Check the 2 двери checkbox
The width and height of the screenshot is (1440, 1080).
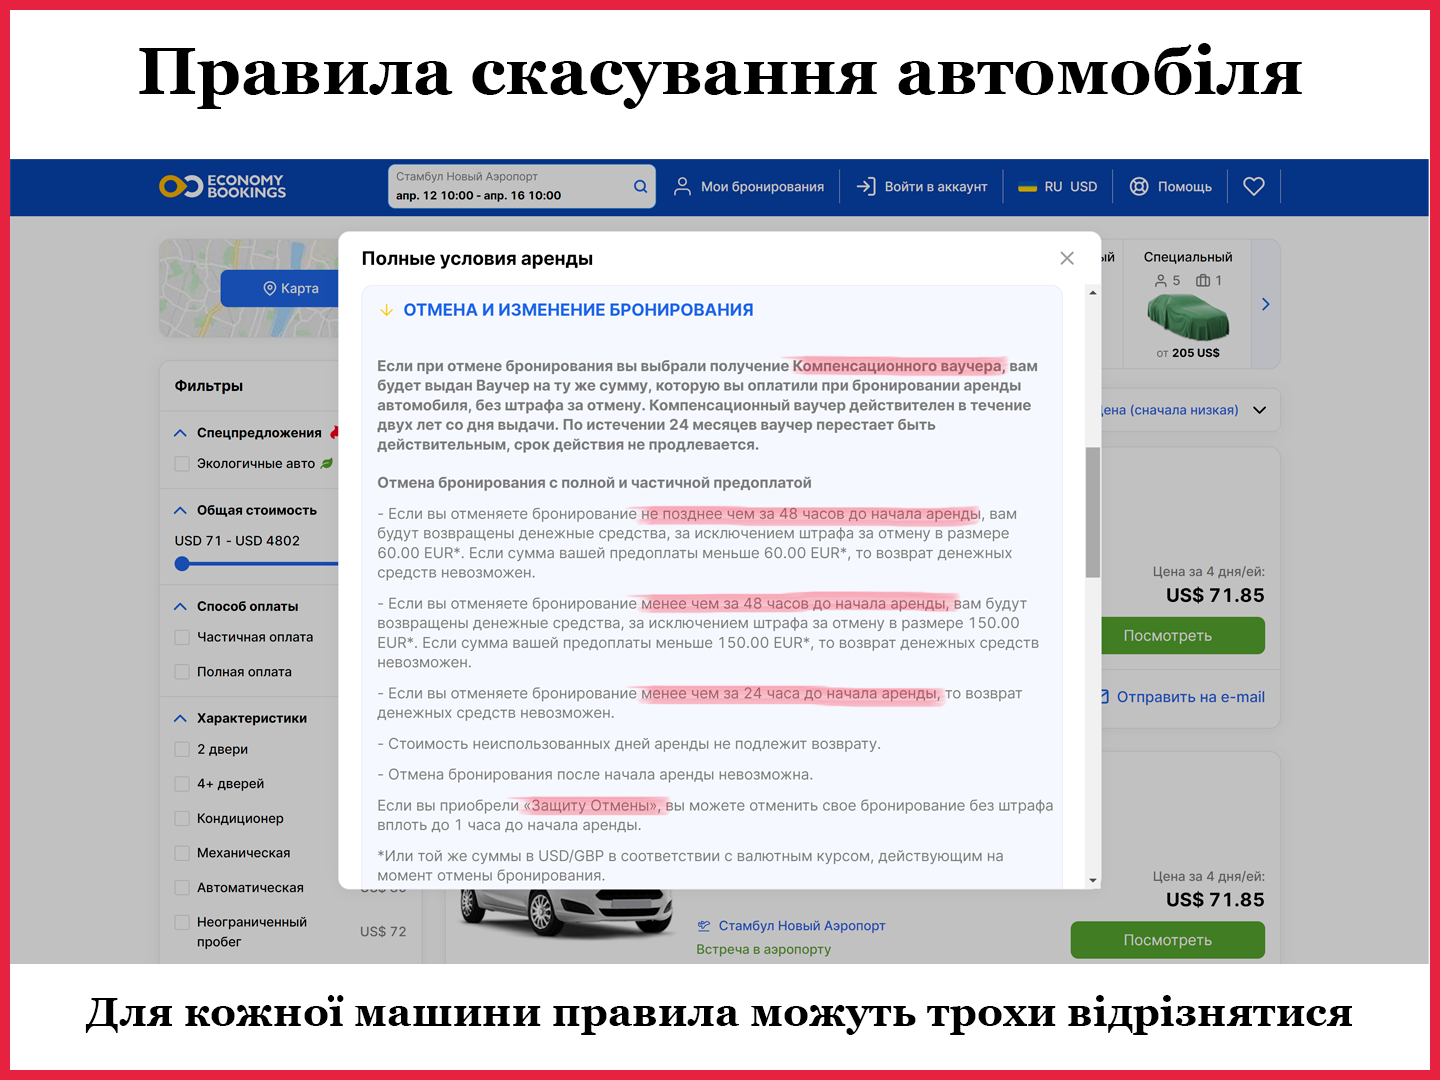(x=182, y=749)
